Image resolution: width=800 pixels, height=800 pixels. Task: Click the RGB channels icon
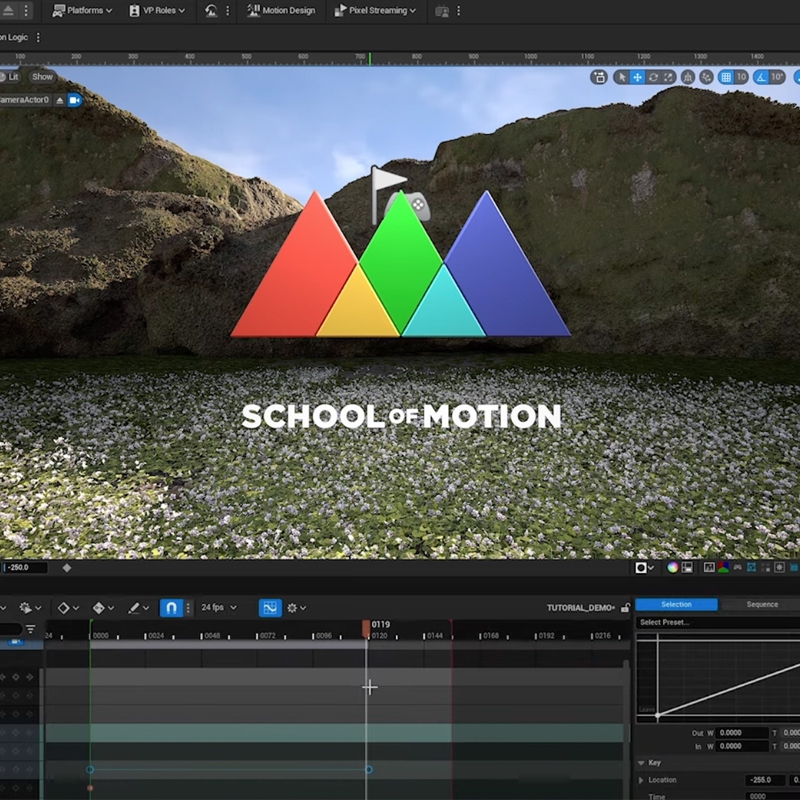pyautogui.click(x=723, y=567)
